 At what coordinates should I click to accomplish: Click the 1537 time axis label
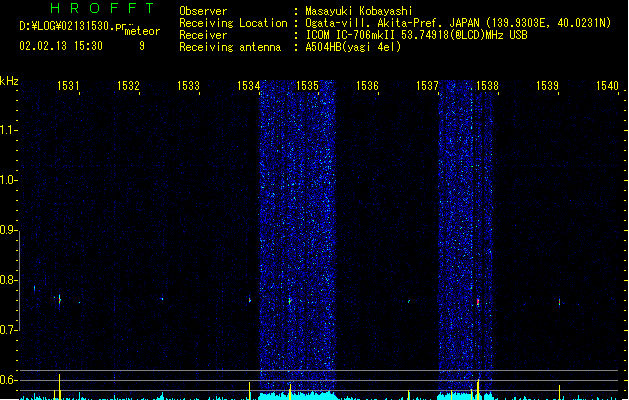click(428, 86)
